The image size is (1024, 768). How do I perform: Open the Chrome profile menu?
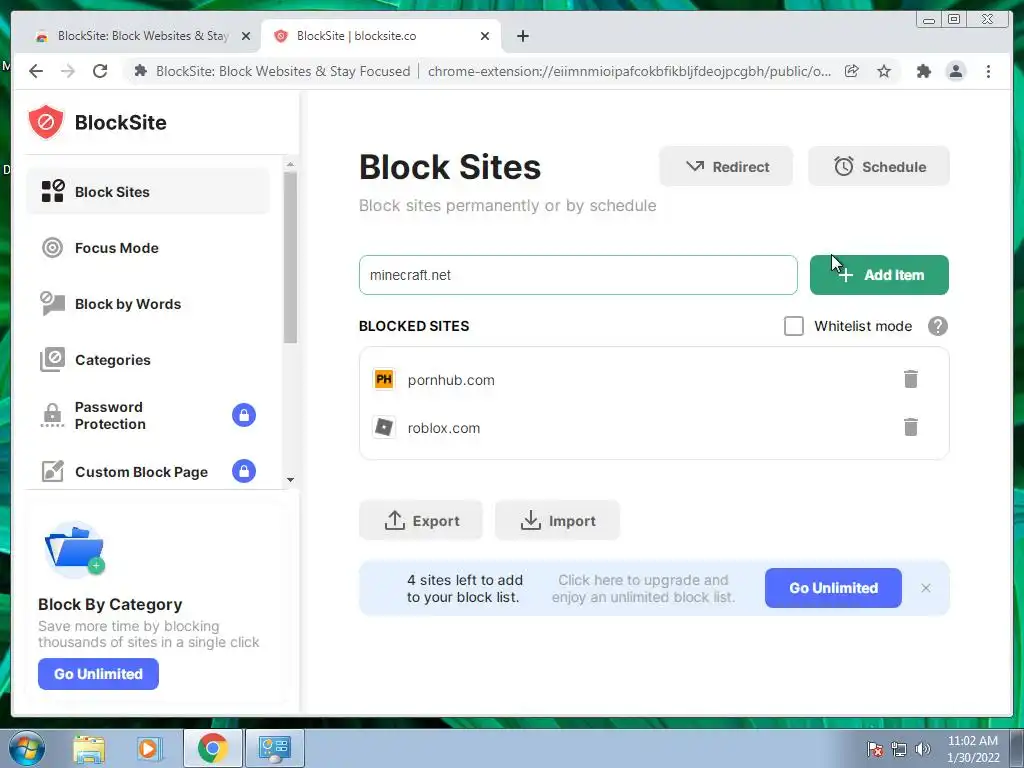(x=955, y=71)
